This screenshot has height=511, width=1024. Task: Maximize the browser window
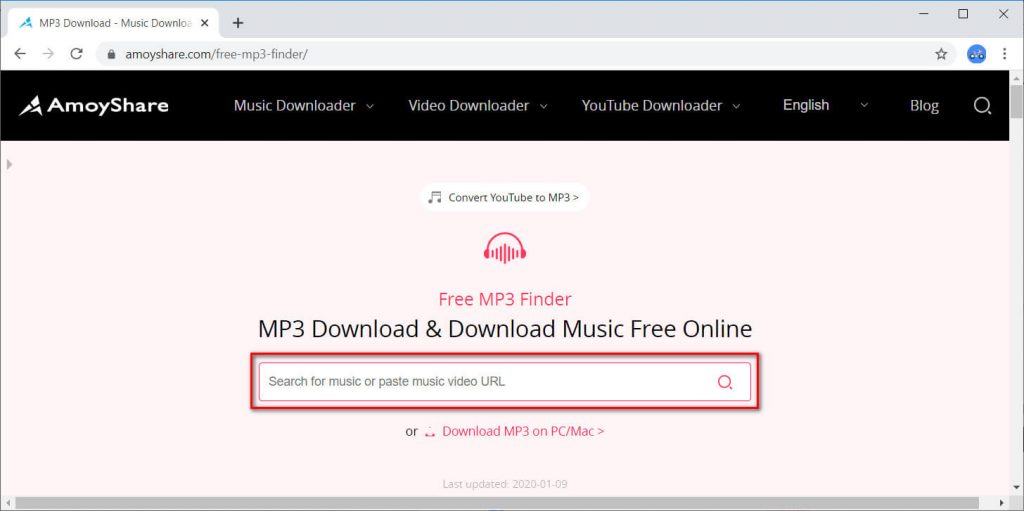tap(963, 14)
